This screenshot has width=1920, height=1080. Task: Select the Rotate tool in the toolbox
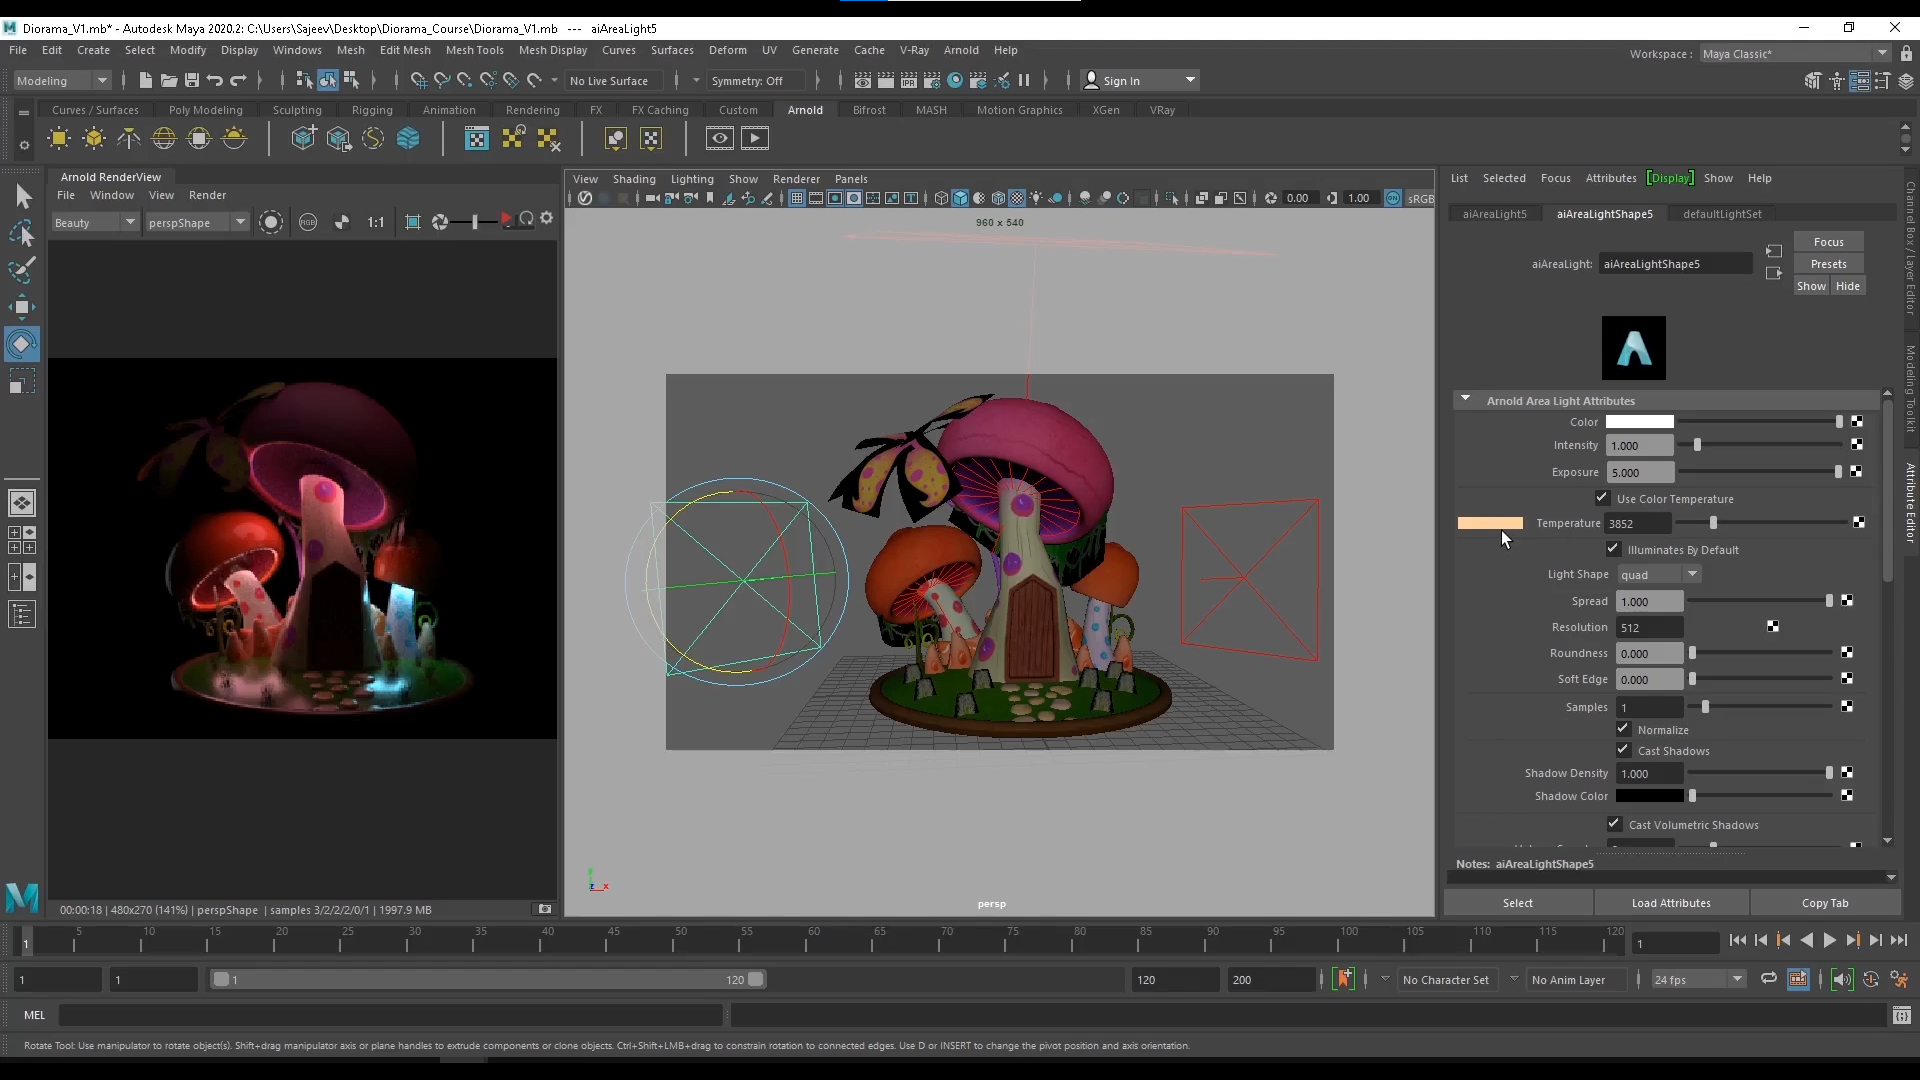(x=22, y=343)
